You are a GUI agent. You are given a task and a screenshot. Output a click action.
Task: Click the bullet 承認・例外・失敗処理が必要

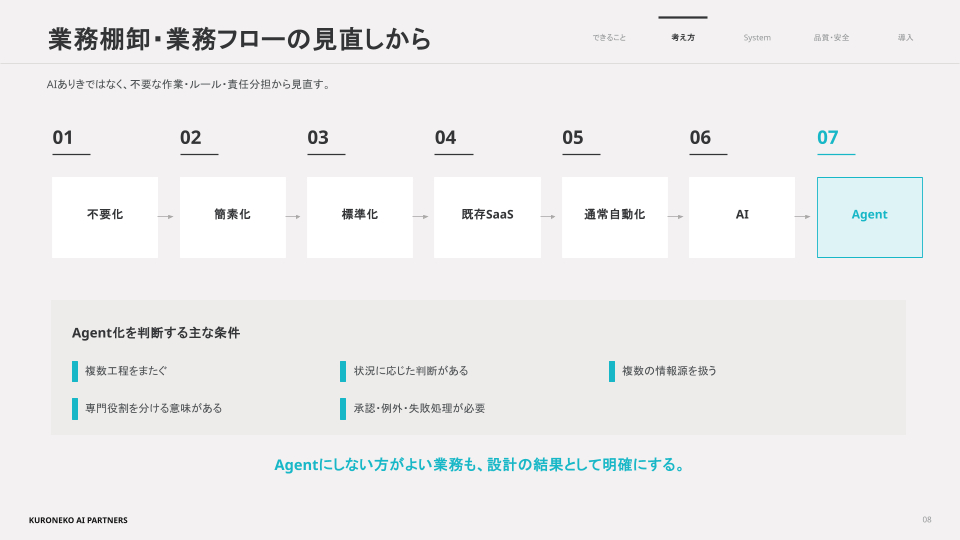[419, 408]
